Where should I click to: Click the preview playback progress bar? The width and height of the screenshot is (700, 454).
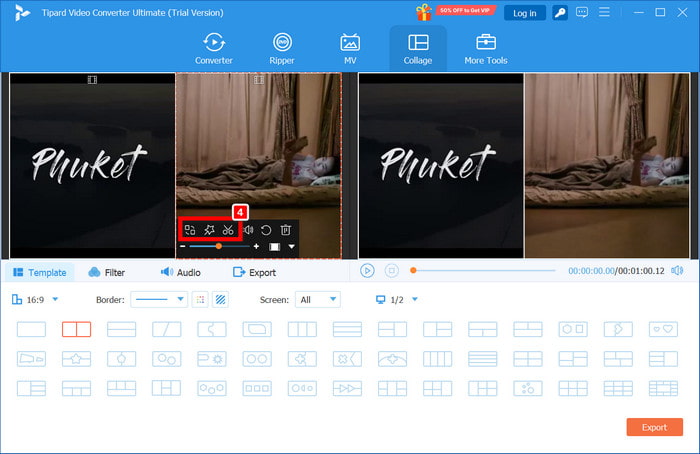pos(484,271)
